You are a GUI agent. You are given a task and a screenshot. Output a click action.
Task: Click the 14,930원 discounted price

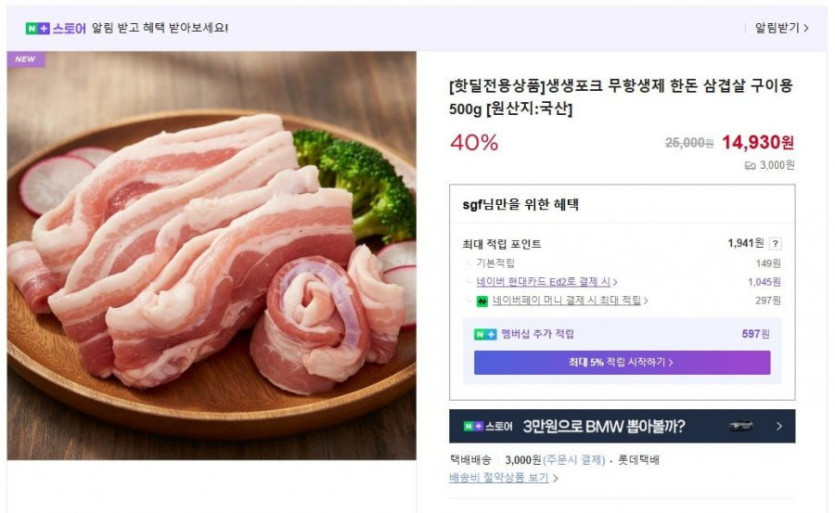757,142
